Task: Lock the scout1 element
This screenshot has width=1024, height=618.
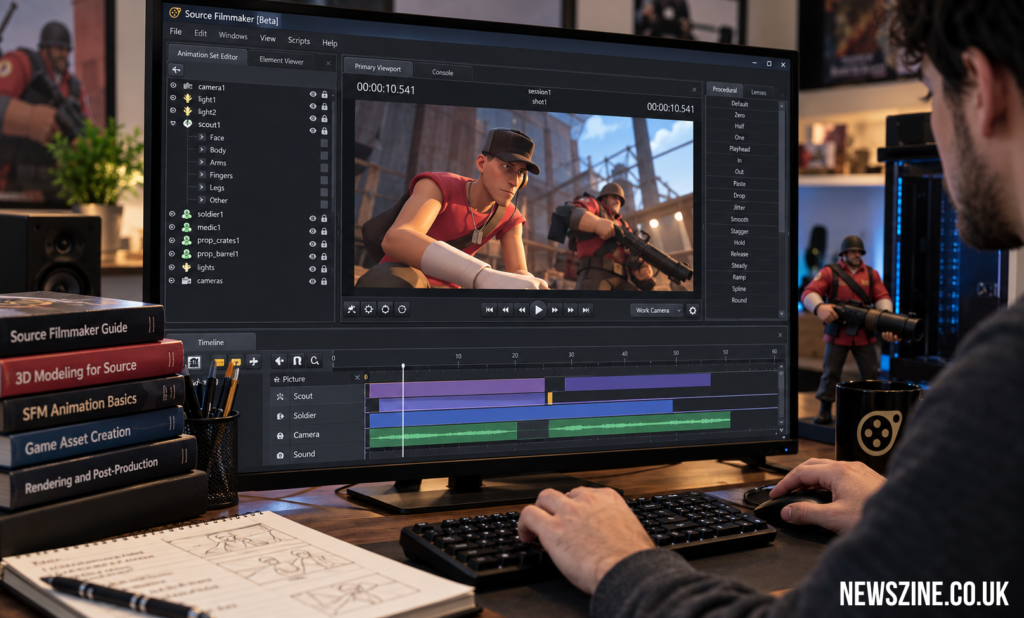Action: pyautogui.click(x=325, y=131)
